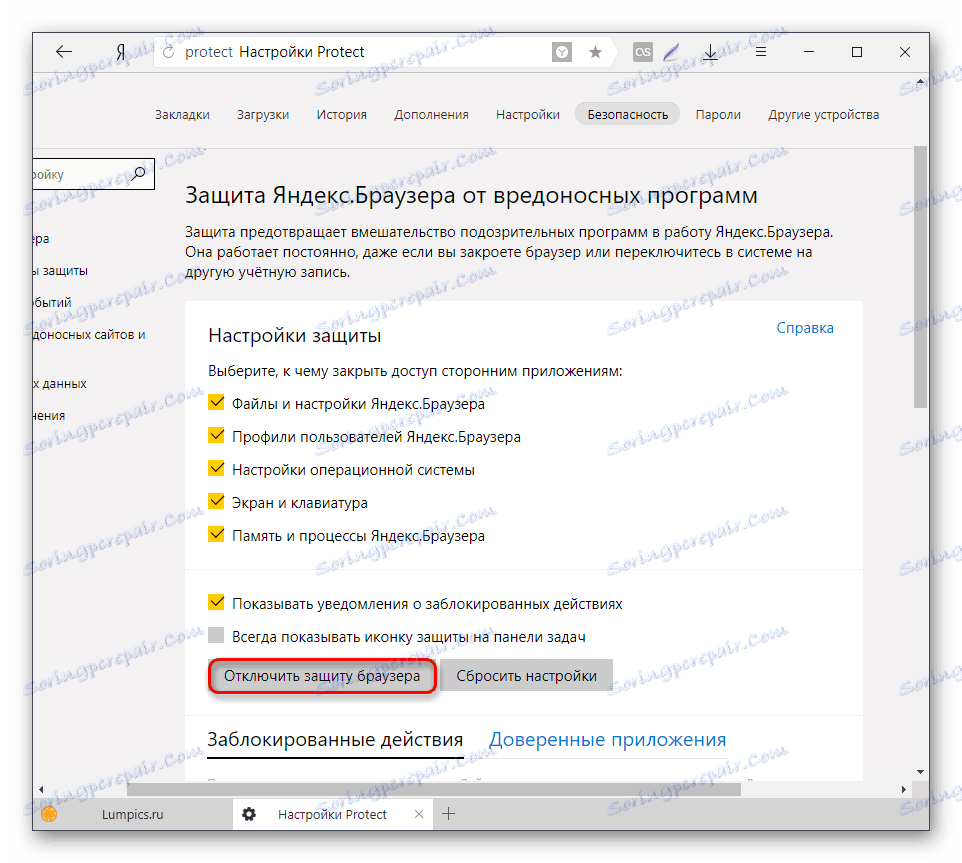The width and height of the screenshot is (962, 863).
Task: Open the История section
Action: click(x=341, y=115)
